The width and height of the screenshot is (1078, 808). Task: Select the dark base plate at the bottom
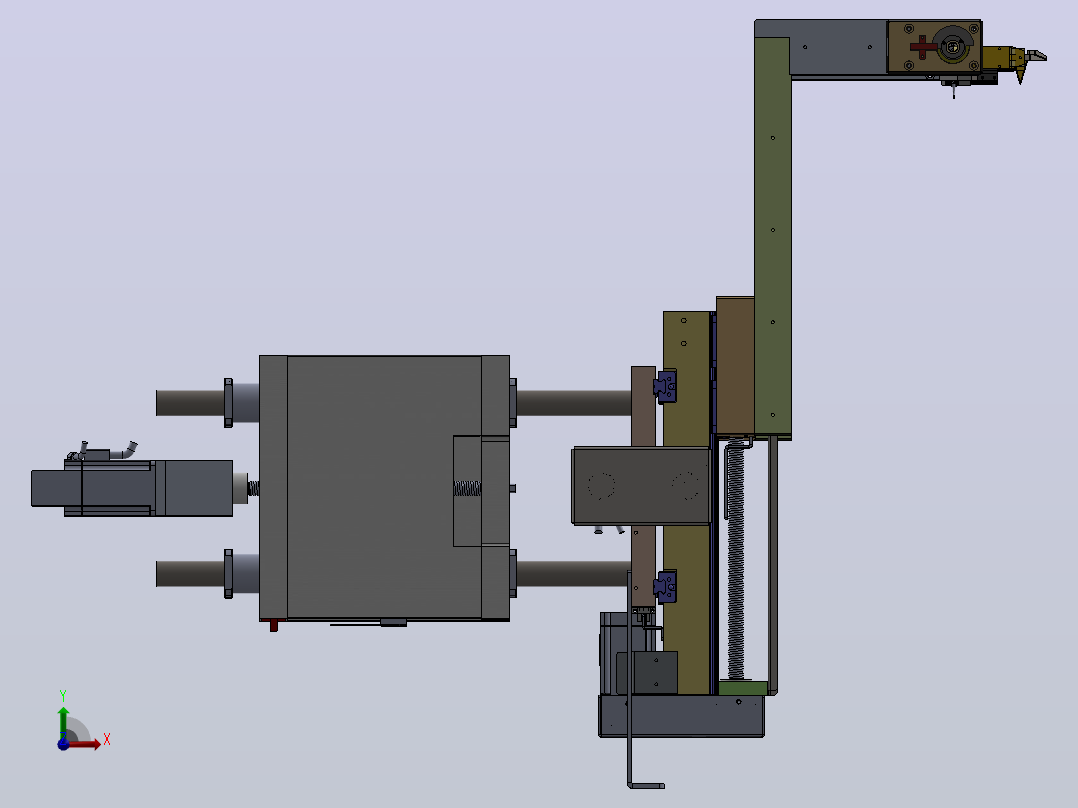click(x=681, y=716)
